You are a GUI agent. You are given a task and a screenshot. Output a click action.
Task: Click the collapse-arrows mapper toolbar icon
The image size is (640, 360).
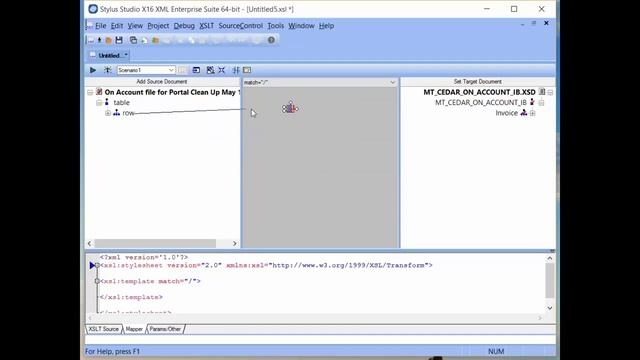tap(222, 70)
